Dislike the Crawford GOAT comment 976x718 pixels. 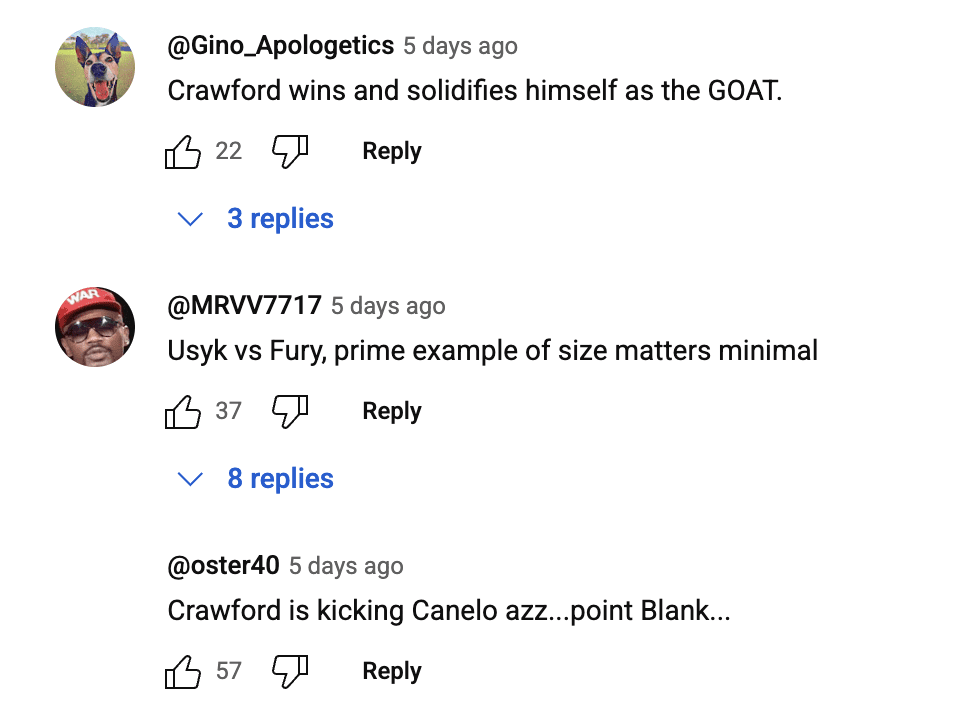[x=290, y=152]
